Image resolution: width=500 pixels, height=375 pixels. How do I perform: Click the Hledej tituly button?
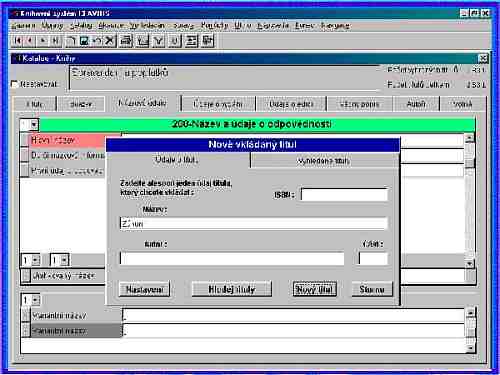pyautogui.click(x=232, y=289)
